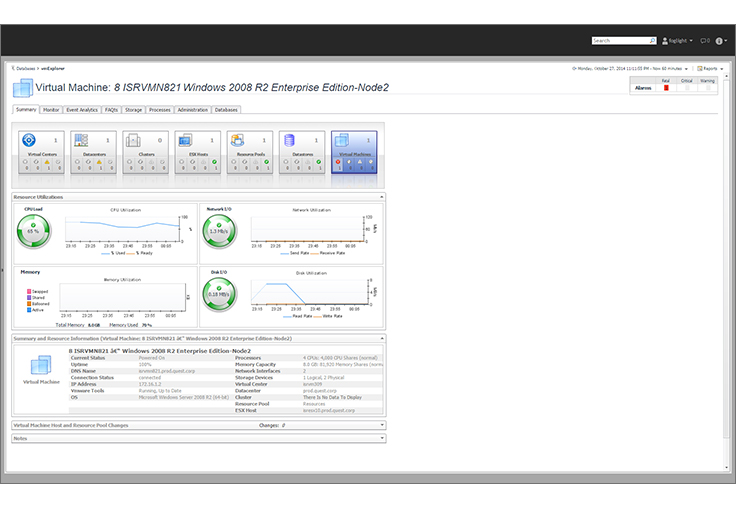
Task: Click the ESX Host value link
Action: click(329, 410)
